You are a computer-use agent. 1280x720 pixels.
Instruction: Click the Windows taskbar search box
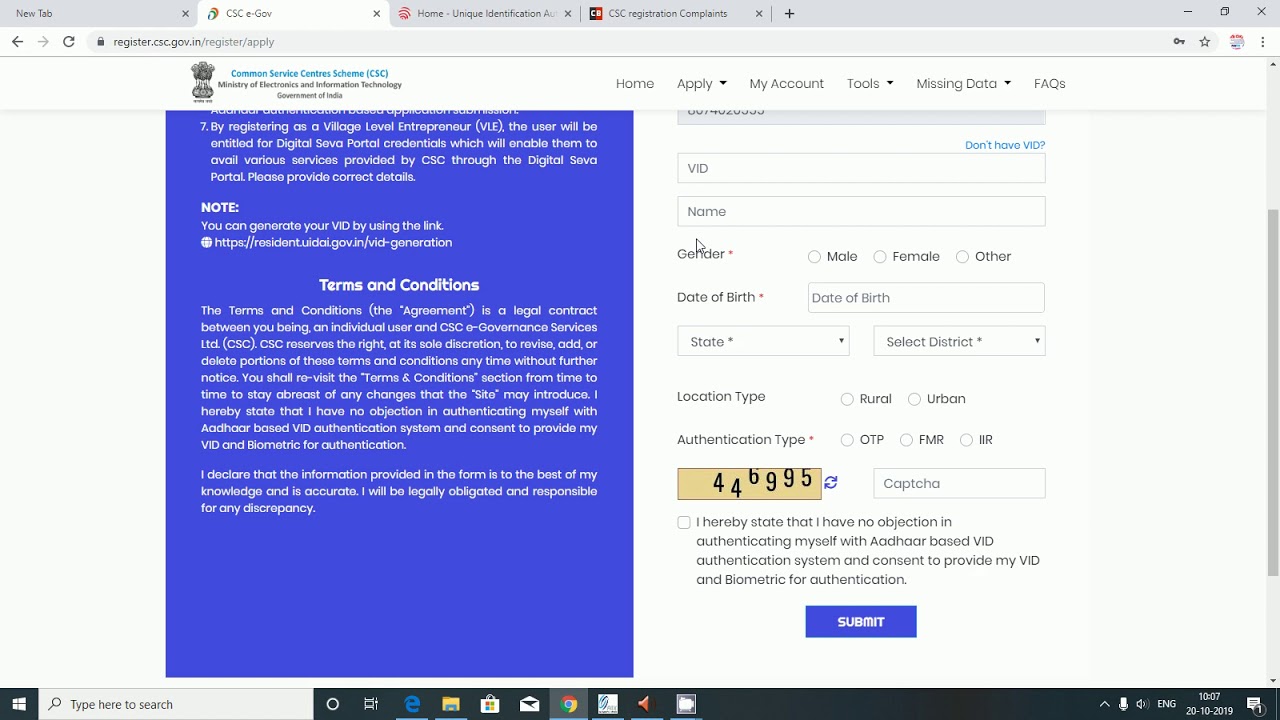[x=177, y=704]
